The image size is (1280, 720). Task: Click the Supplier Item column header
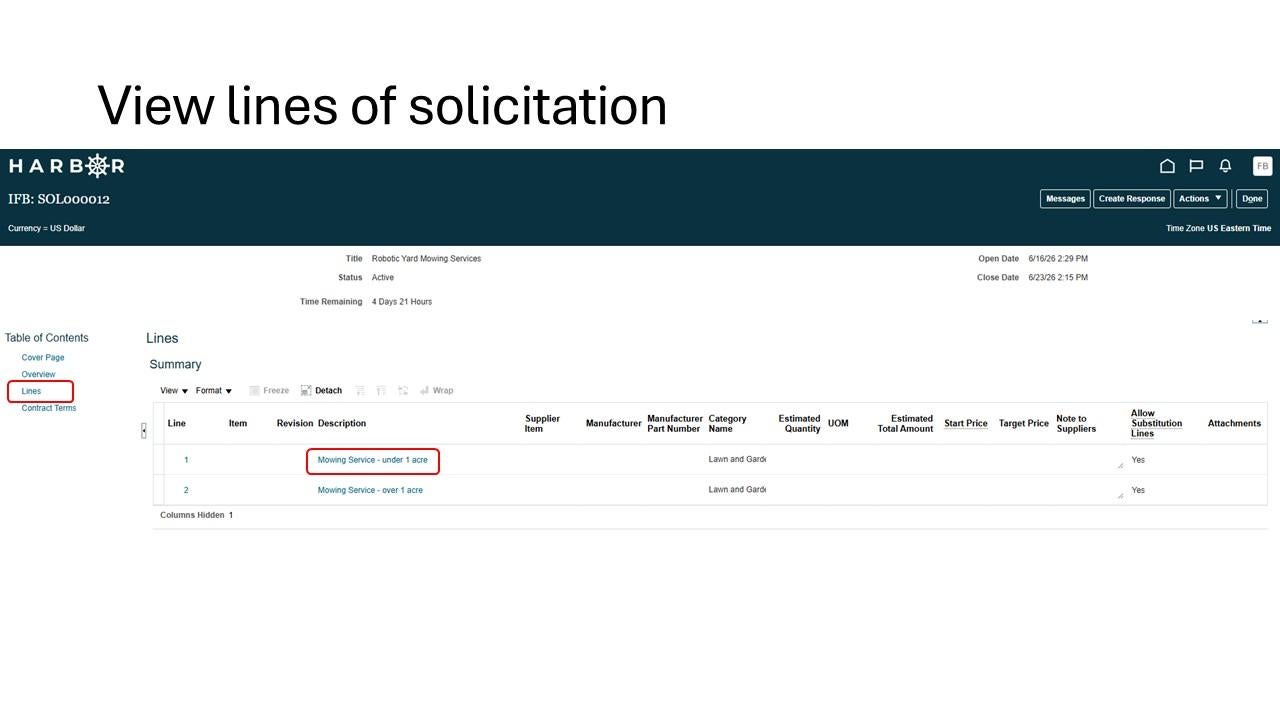pyautogui.click(x=542, y=424)
